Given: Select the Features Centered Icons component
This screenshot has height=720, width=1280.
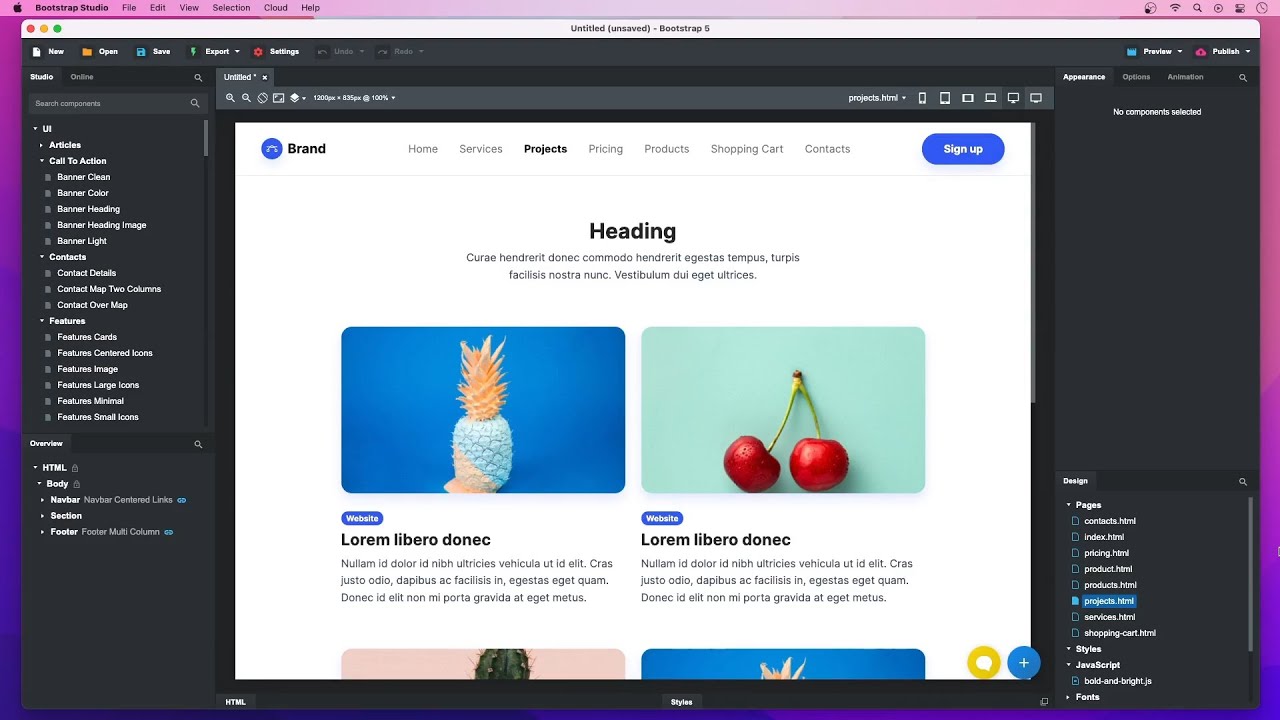Looking at the screenshot, I should point(105,353).
